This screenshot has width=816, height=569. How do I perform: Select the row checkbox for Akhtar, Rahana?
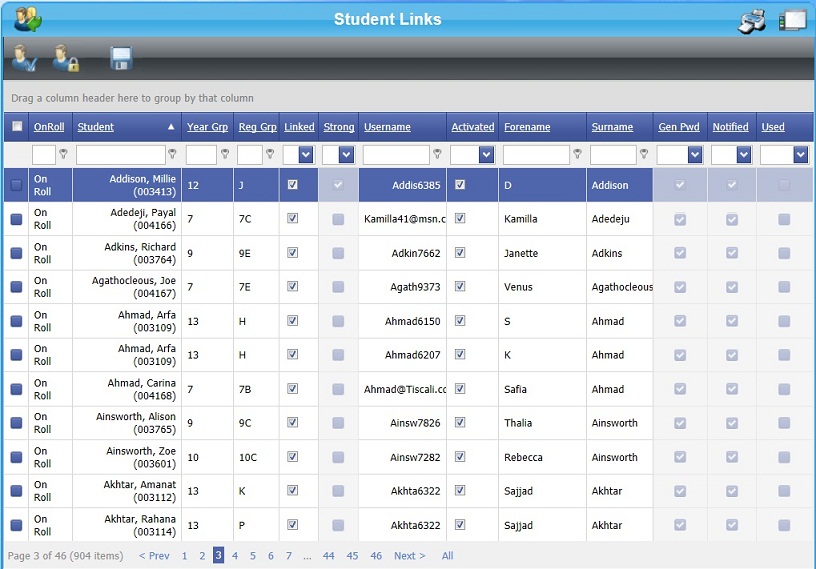coord(17,525)
